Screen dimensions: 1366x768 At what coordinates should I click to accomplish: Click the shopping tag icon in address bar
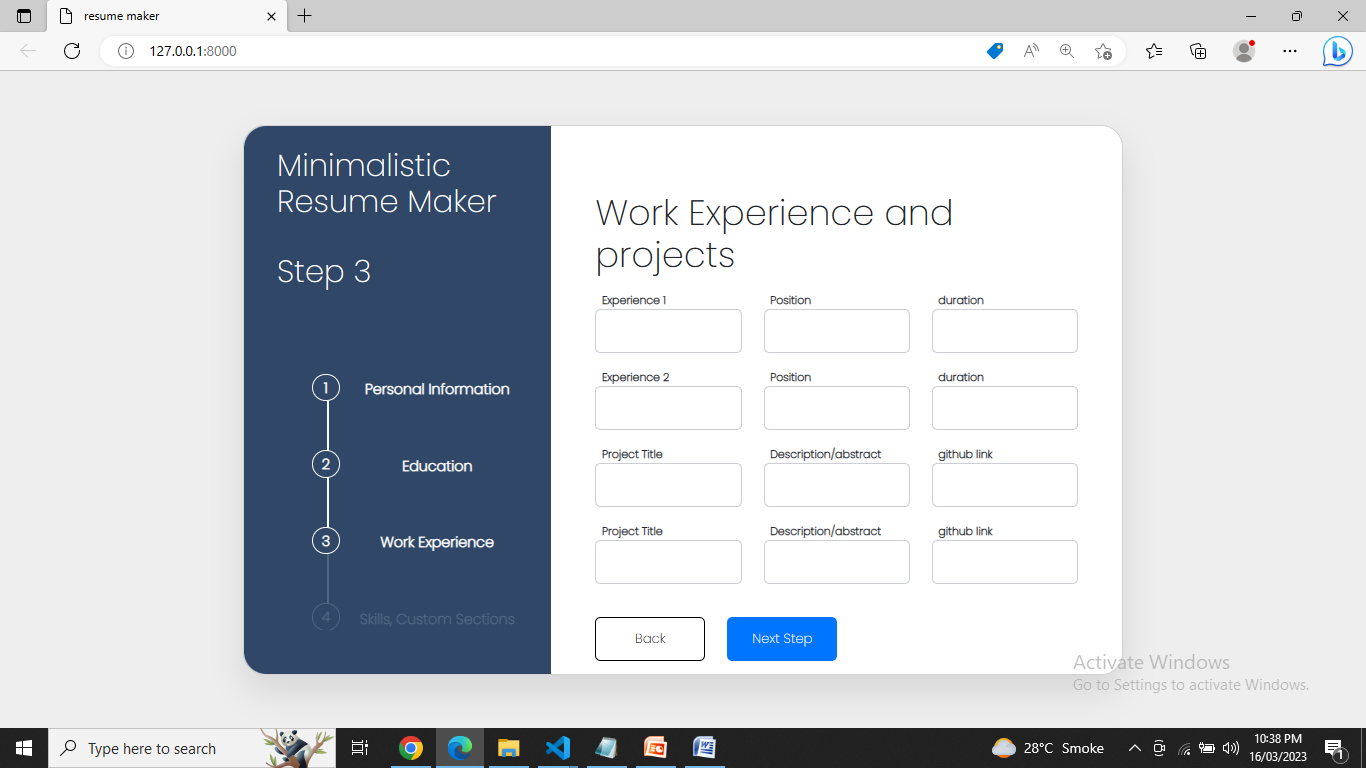click(x=994, y=50)
